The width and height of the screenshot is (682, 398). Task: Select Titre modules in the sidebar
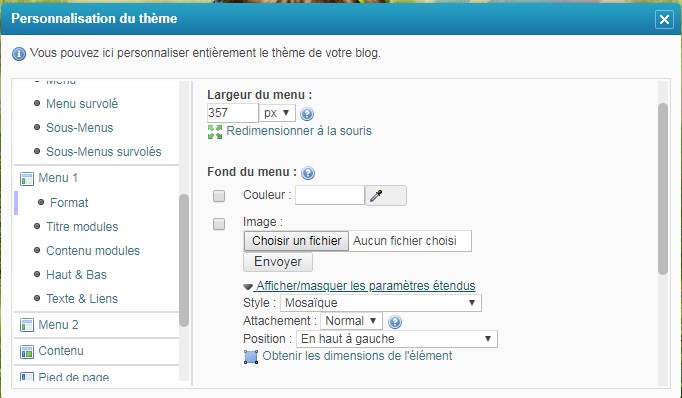[x=82, y=227]
